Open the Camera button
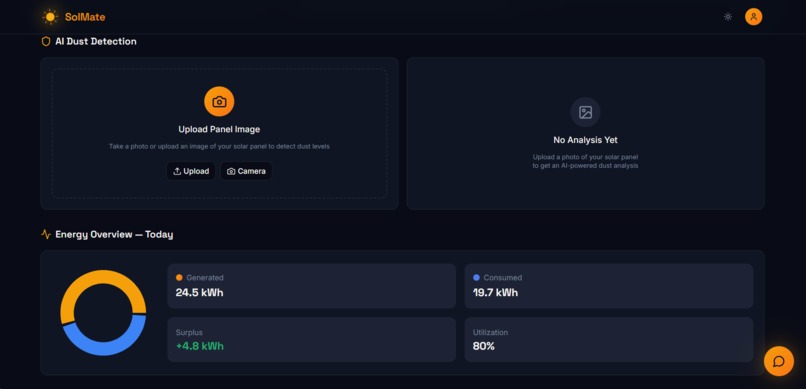Screen dimensions: 806x389 [246, 171]
